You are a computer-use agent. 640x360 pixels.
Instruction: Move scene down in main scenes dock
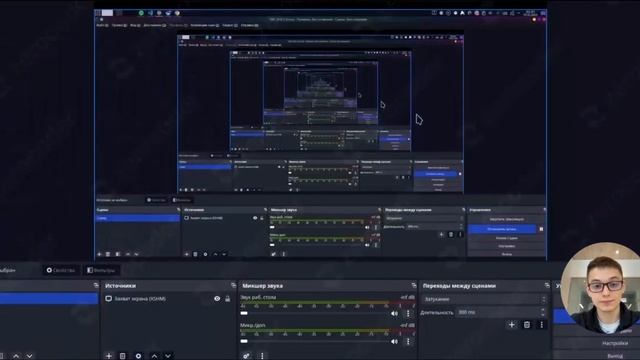point(29,356)
